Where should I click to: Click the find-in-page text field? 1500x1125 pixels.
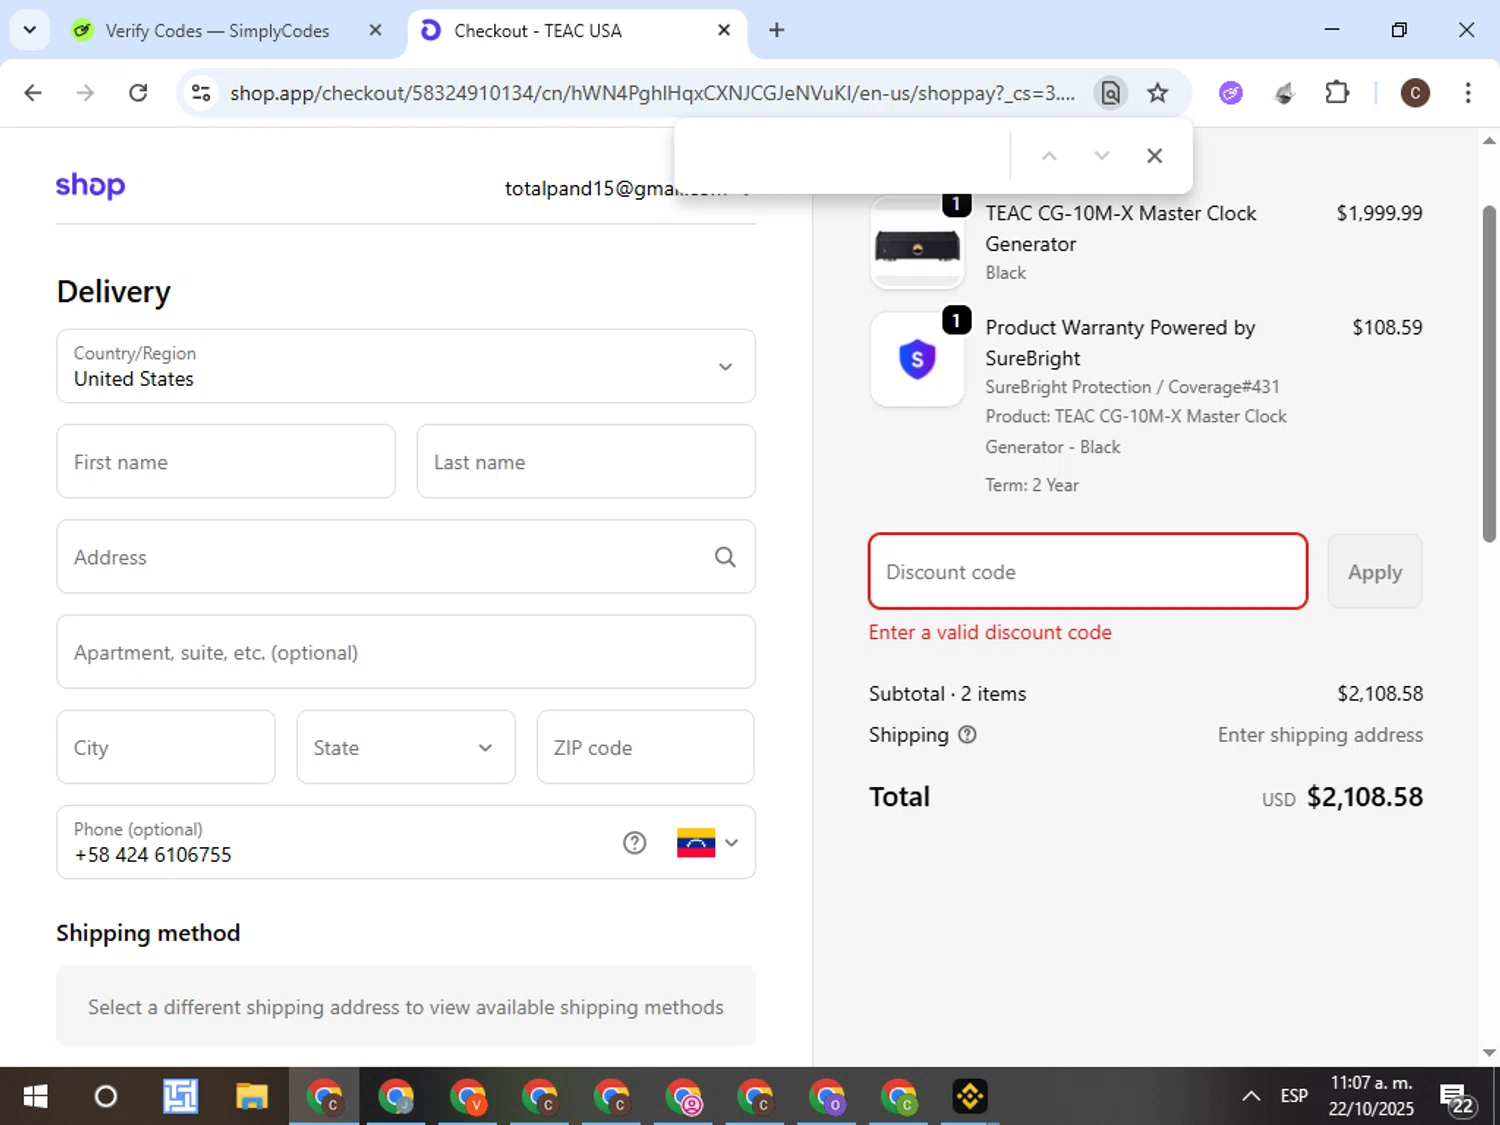coord(847,156)
